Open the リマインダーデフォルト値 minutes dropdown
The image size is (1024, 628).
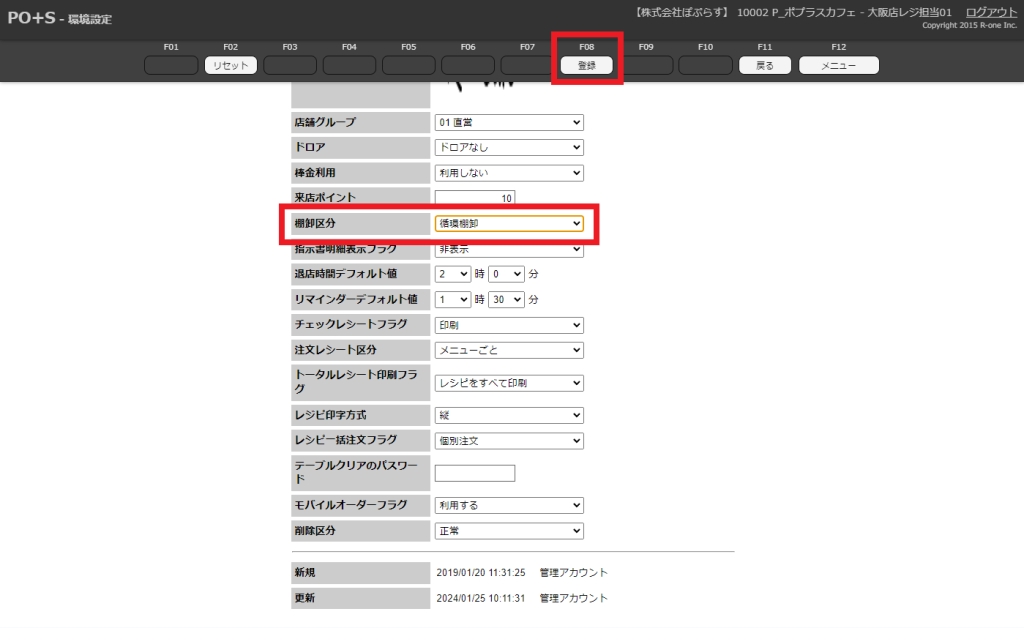506,299
